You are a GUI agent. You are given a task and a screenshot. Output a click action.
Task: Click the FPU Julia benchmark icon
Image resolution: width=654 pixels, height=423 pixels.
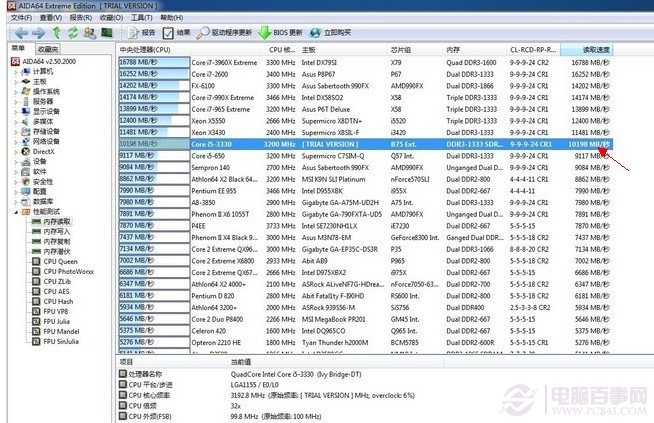coord(37,322)
